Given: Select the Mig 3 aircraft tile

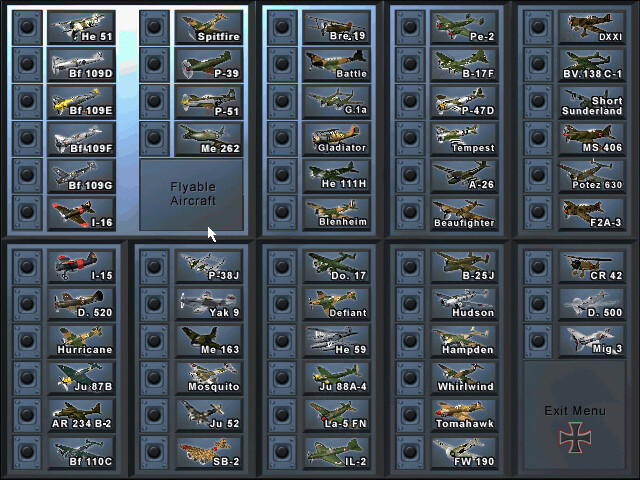Looking at the screenshot, I should coord(592,341).
